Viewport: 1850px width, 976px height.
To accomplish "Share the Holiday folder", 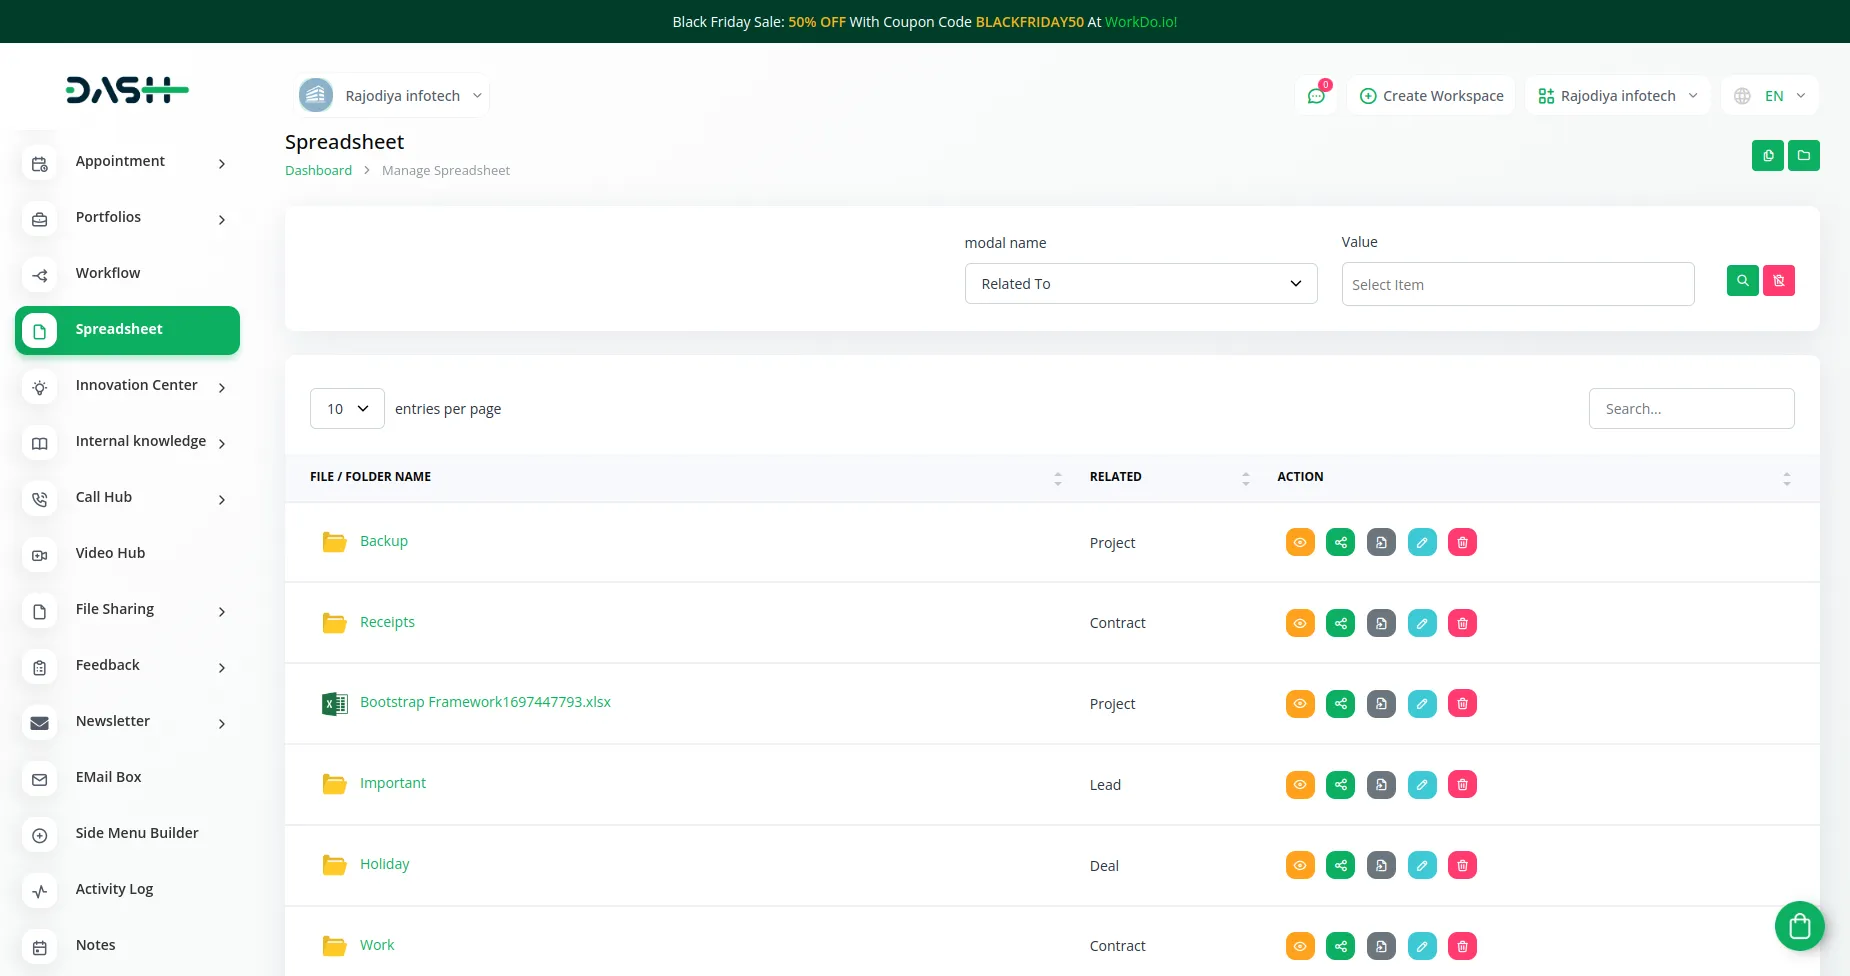I will pyautogui.click(x=1341, y=866).
